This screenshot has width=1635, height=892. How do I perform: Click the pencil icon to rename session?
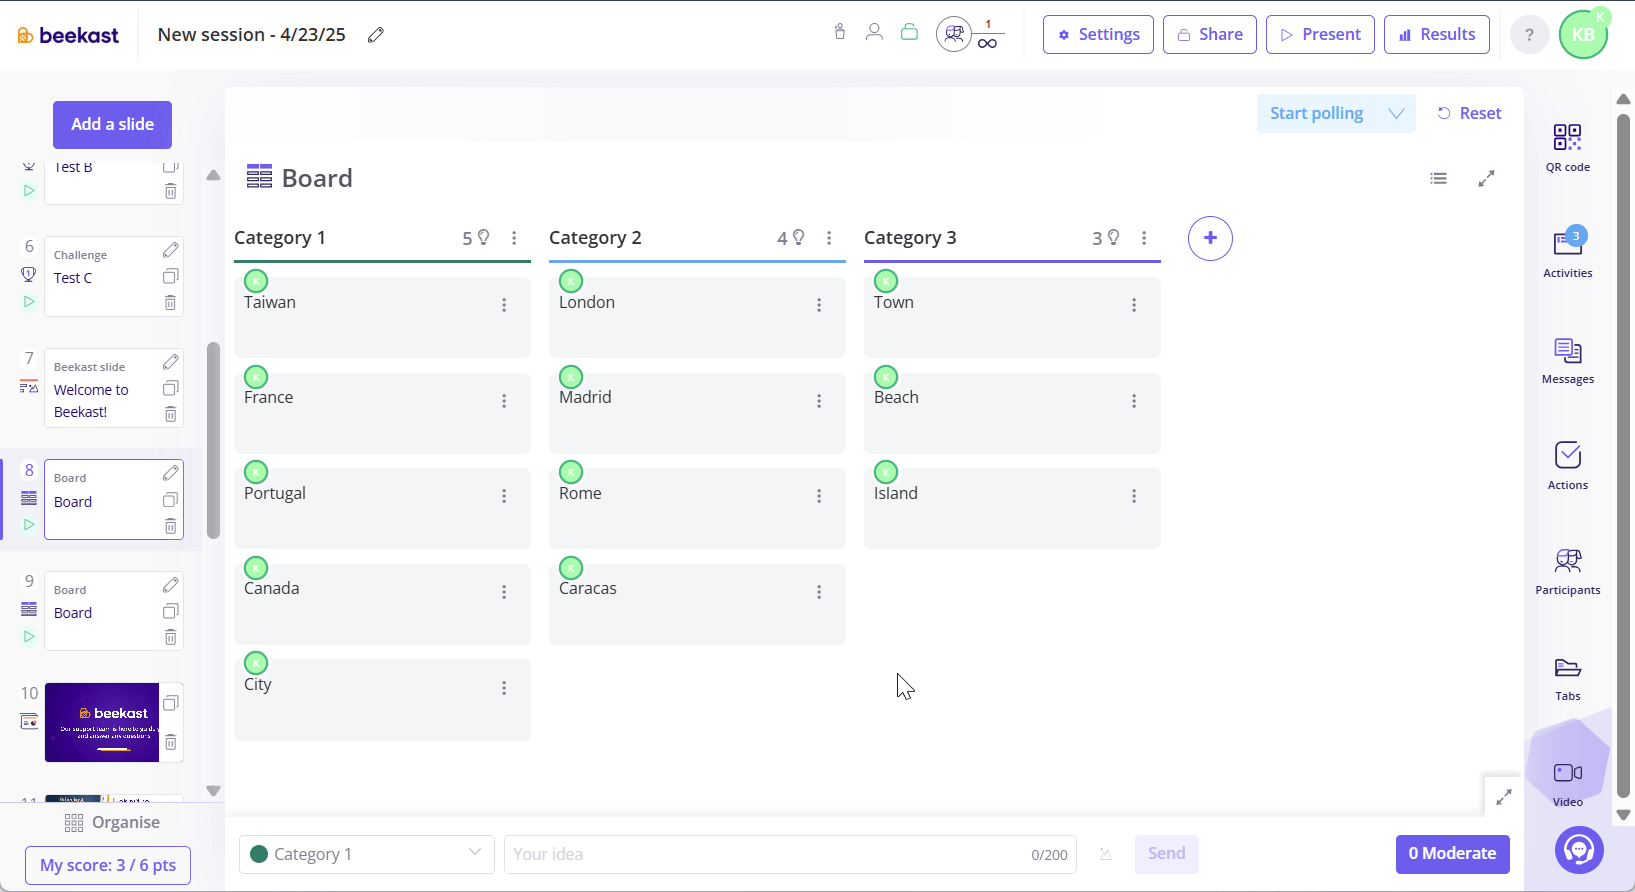click(x=376, y=35)
